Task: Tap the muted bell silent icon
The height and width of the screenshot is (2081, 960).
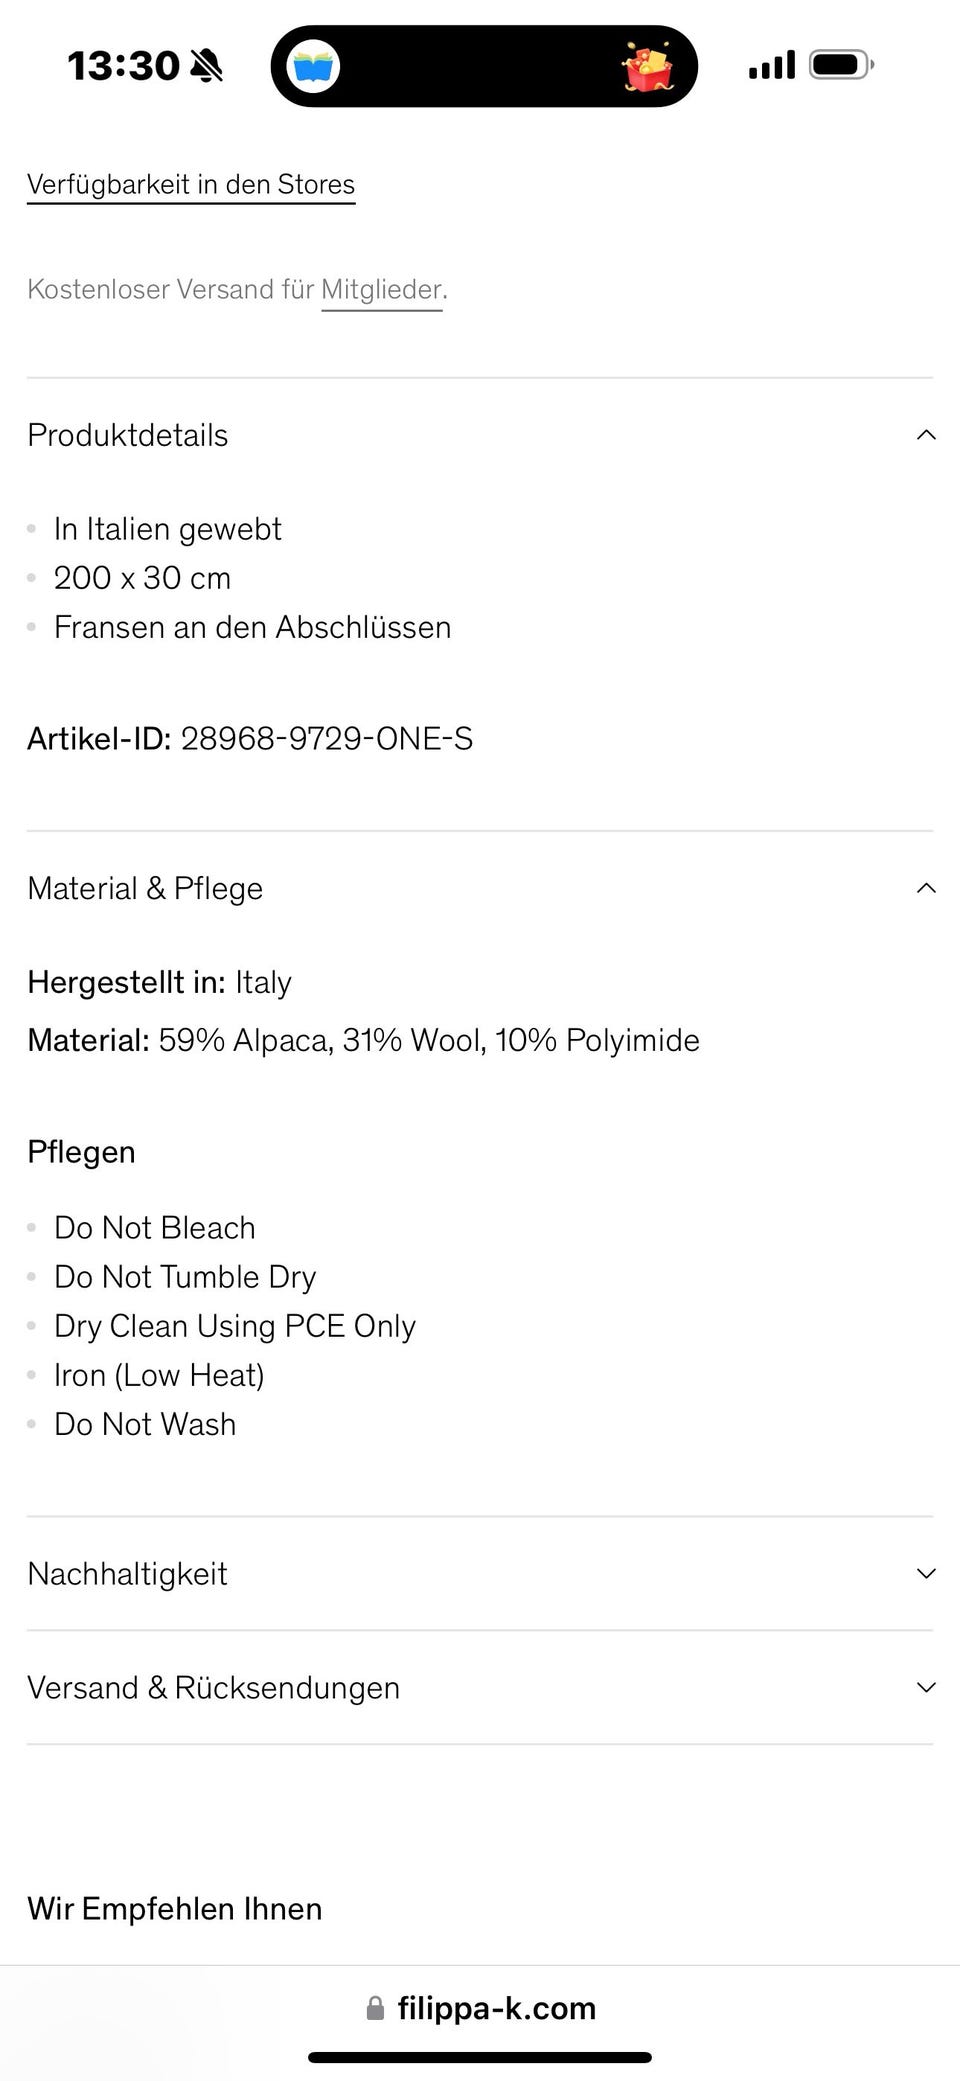Action: pos(206,66)
